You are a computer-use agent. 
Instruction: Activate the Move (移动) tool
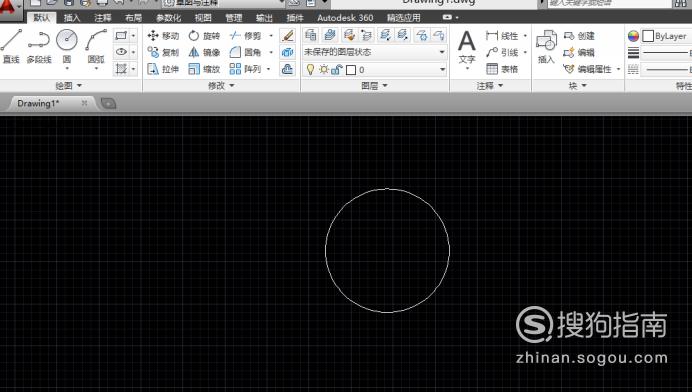pos(163,36)
